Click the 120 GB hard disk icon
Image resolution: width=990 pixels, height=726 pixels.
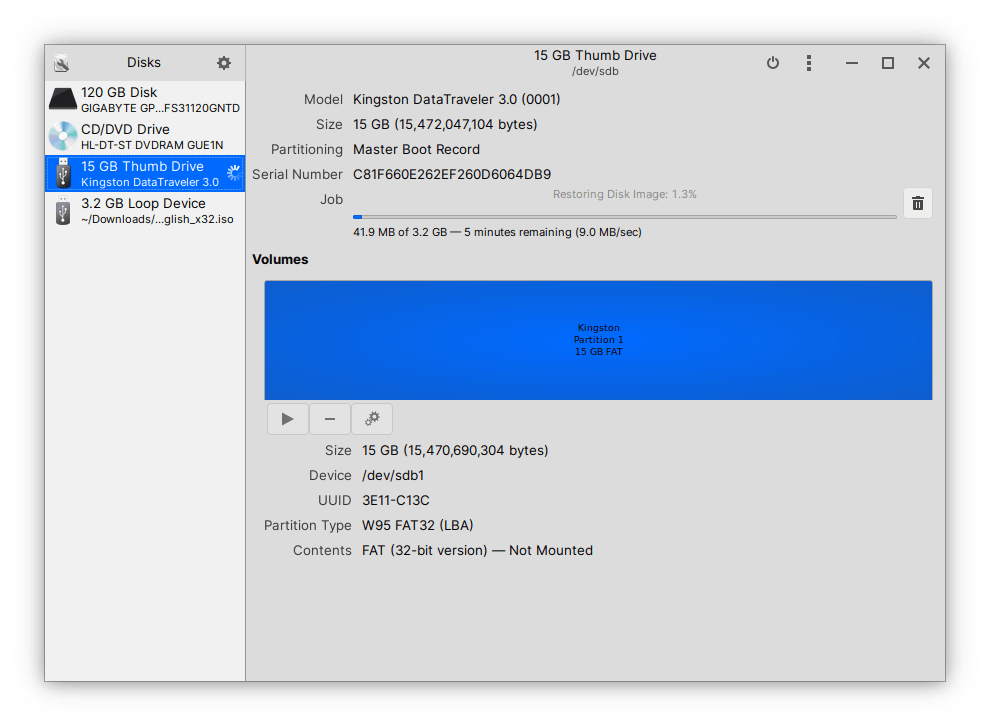coord(63,100)
